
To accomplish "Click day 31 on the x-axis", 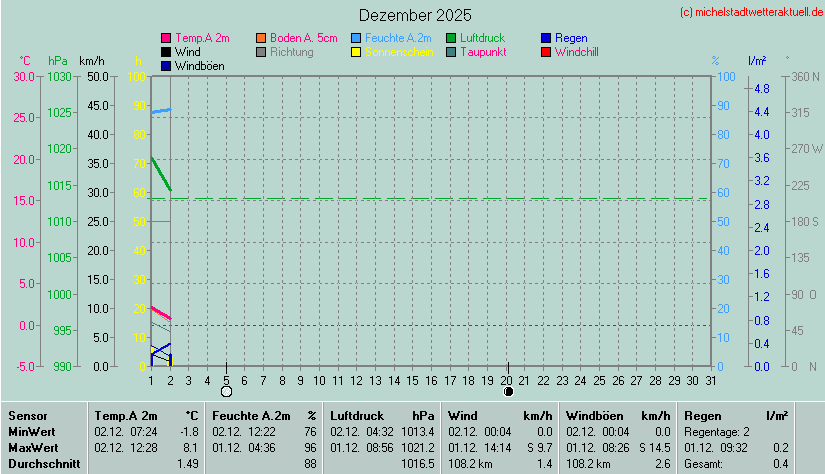I will point(710,380).
